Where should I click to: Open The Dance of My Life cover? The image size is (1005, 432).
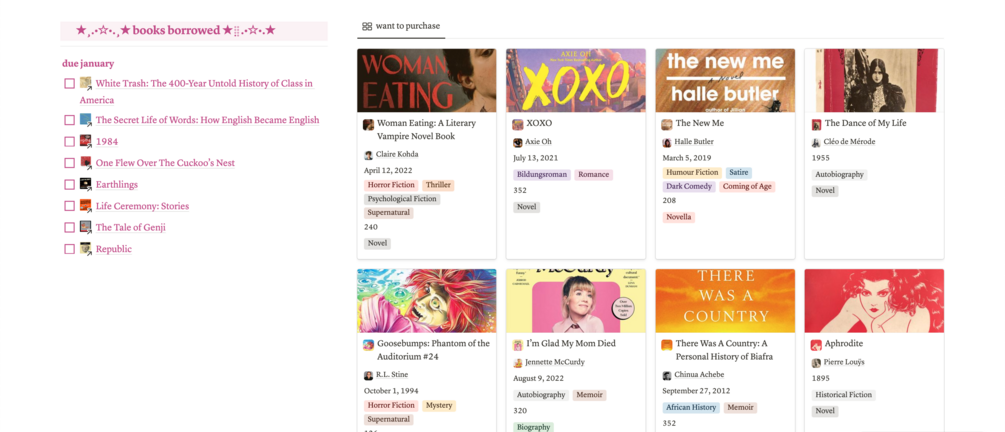click(874, 80)
